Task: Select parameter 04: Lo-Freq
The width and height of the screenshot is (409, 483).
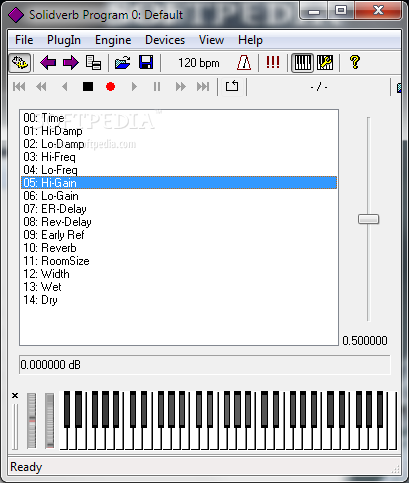Action: coord(179,170)
